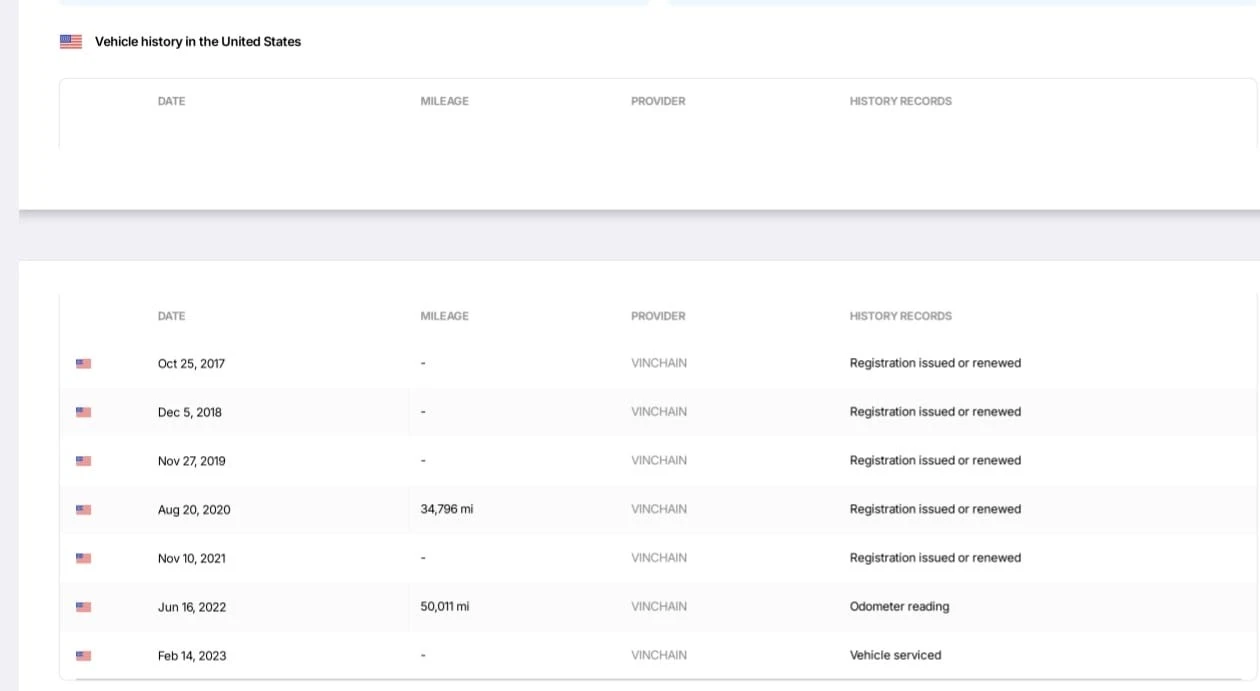
Task: Click the flag icon in Nov 10, 2021 row
Action: (x=84, y=558)
